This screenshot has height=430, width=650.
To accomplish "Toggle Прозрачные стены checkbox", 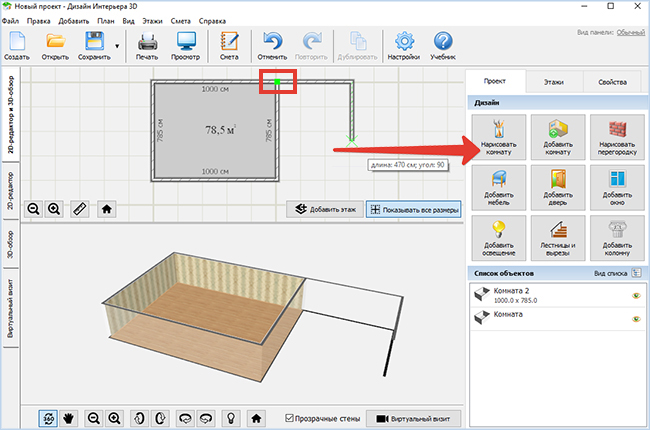I will click(289, 418).
